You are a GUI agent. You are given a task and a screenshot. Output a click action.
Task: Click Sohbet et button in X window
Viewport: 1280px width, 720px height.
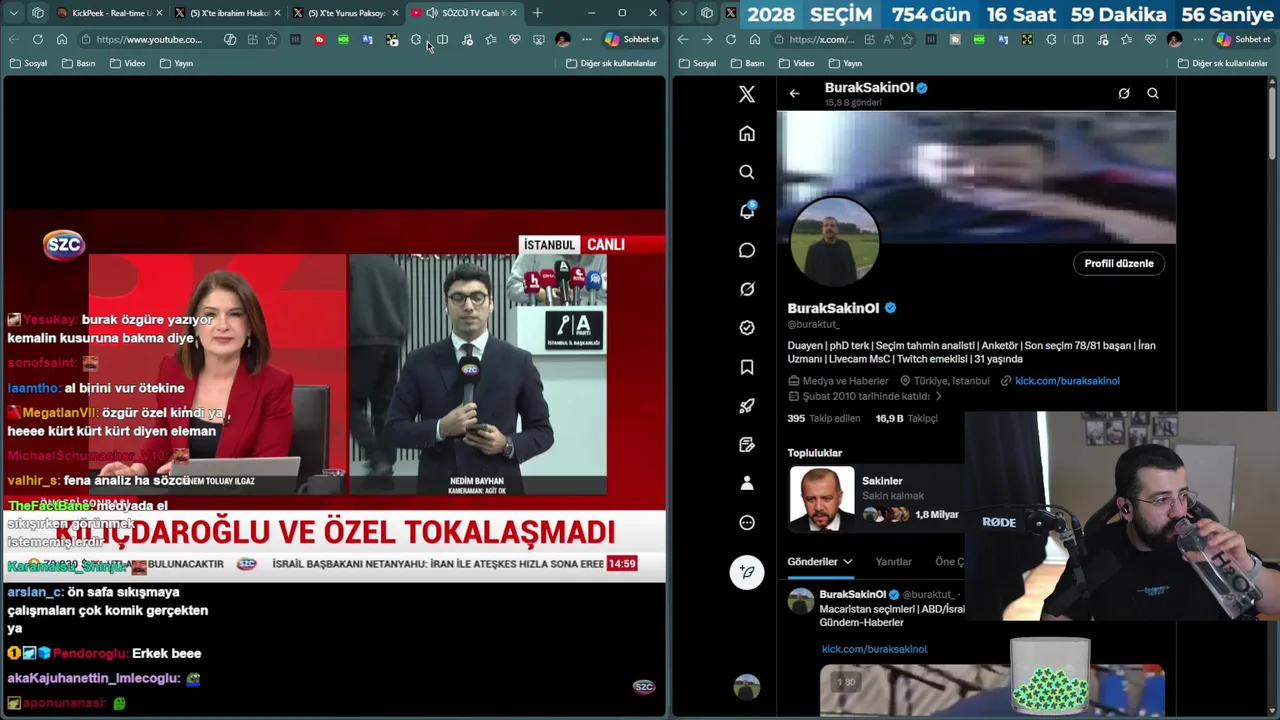1245,39
